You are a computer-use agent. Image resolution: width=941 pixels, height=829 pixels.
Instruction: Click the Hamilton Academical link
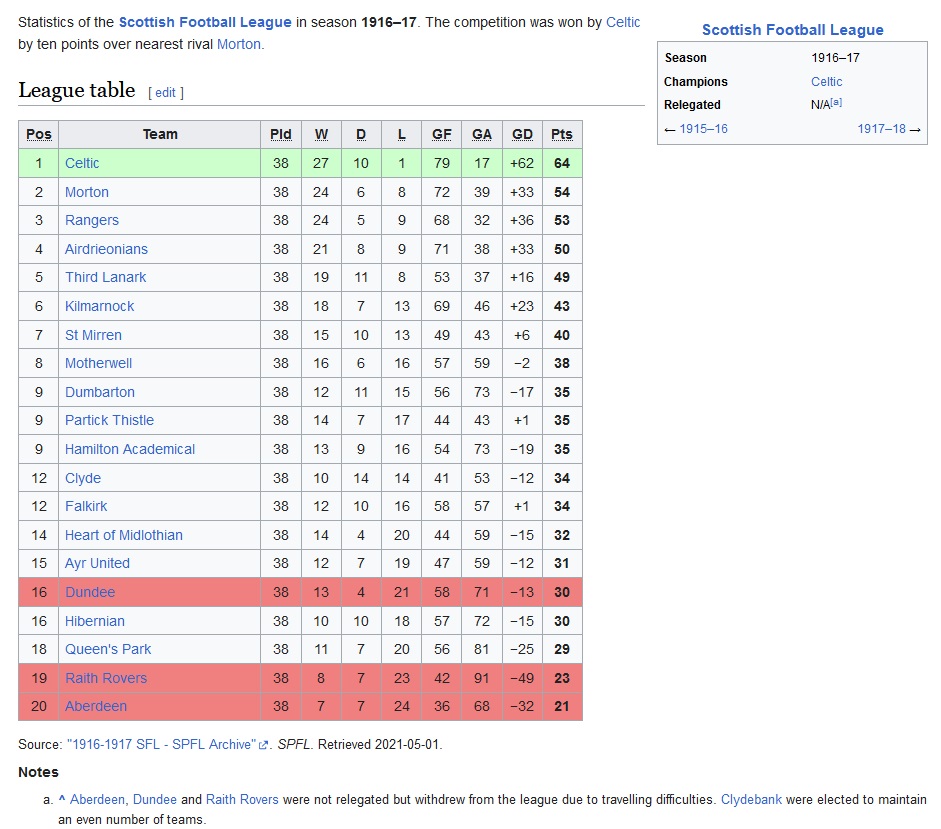pyautogui.click(x=130, y=449)
